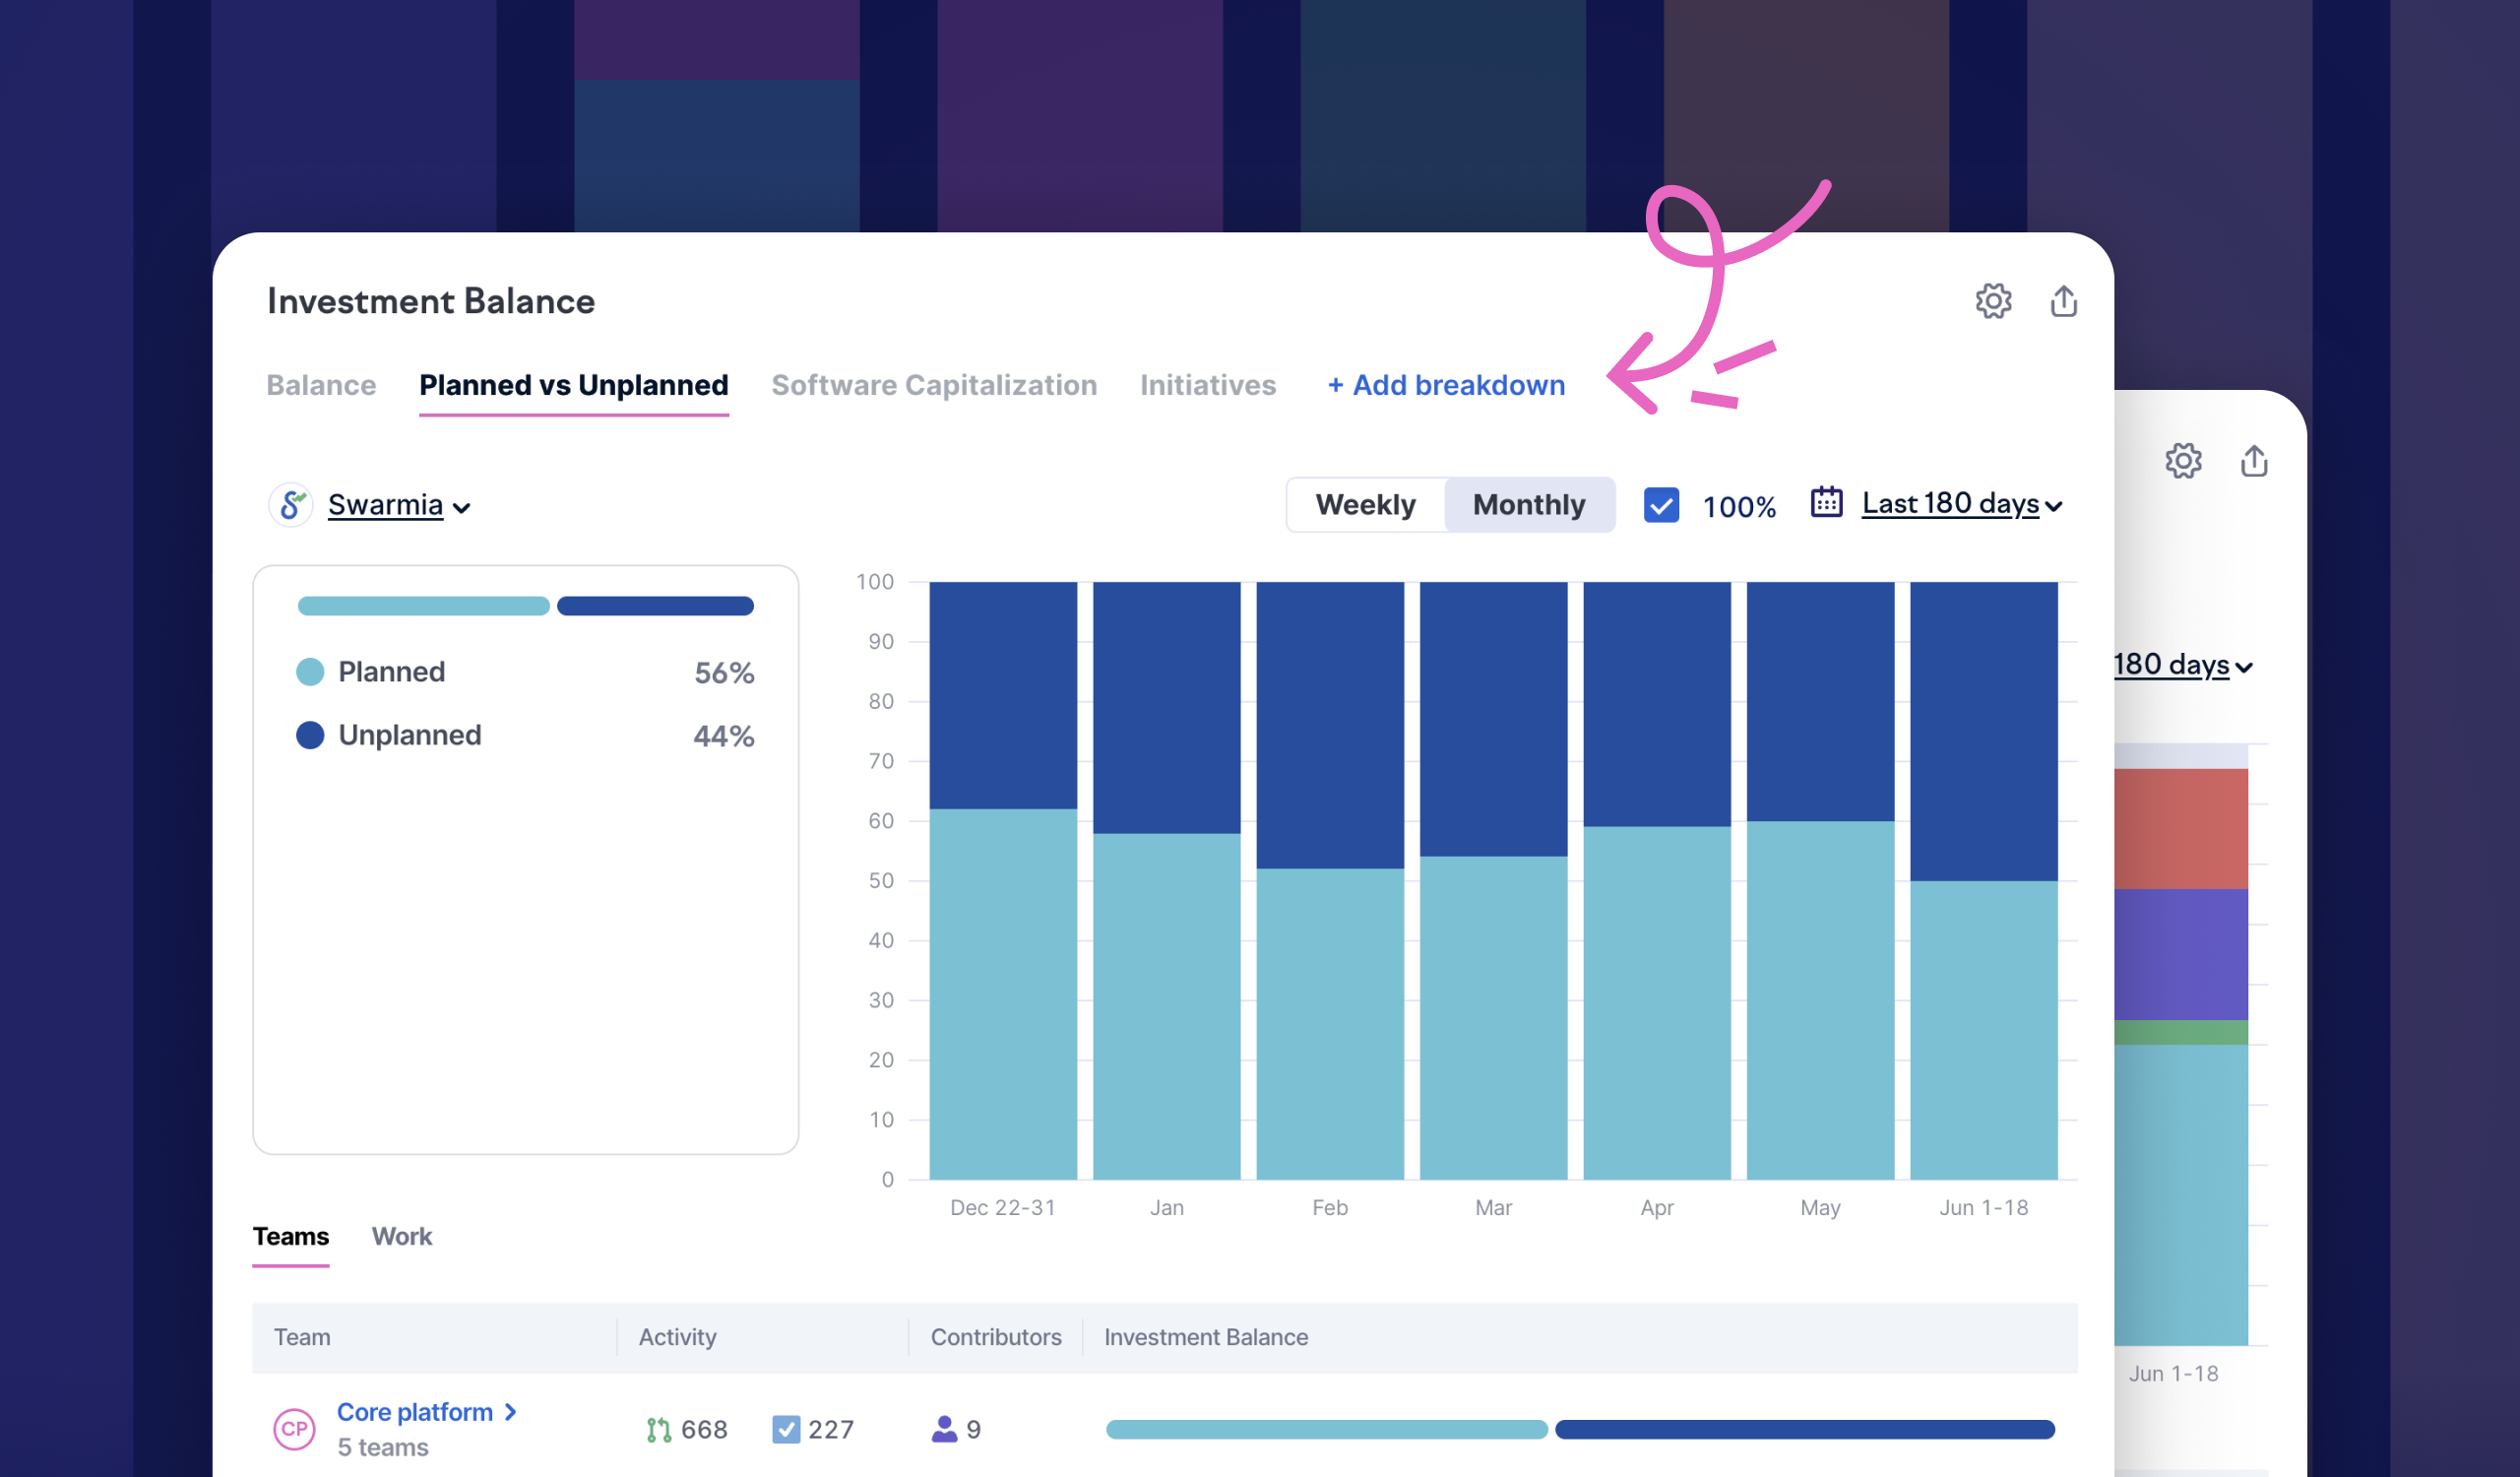The image size is (2520, 1477).
Task: Click the share/export icon on main card
Action: coord(2063,301)
